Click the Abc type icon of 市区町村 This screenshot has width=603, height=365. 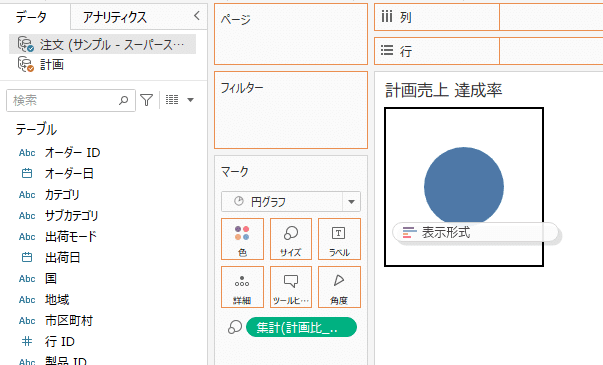(x=27, y=320)
